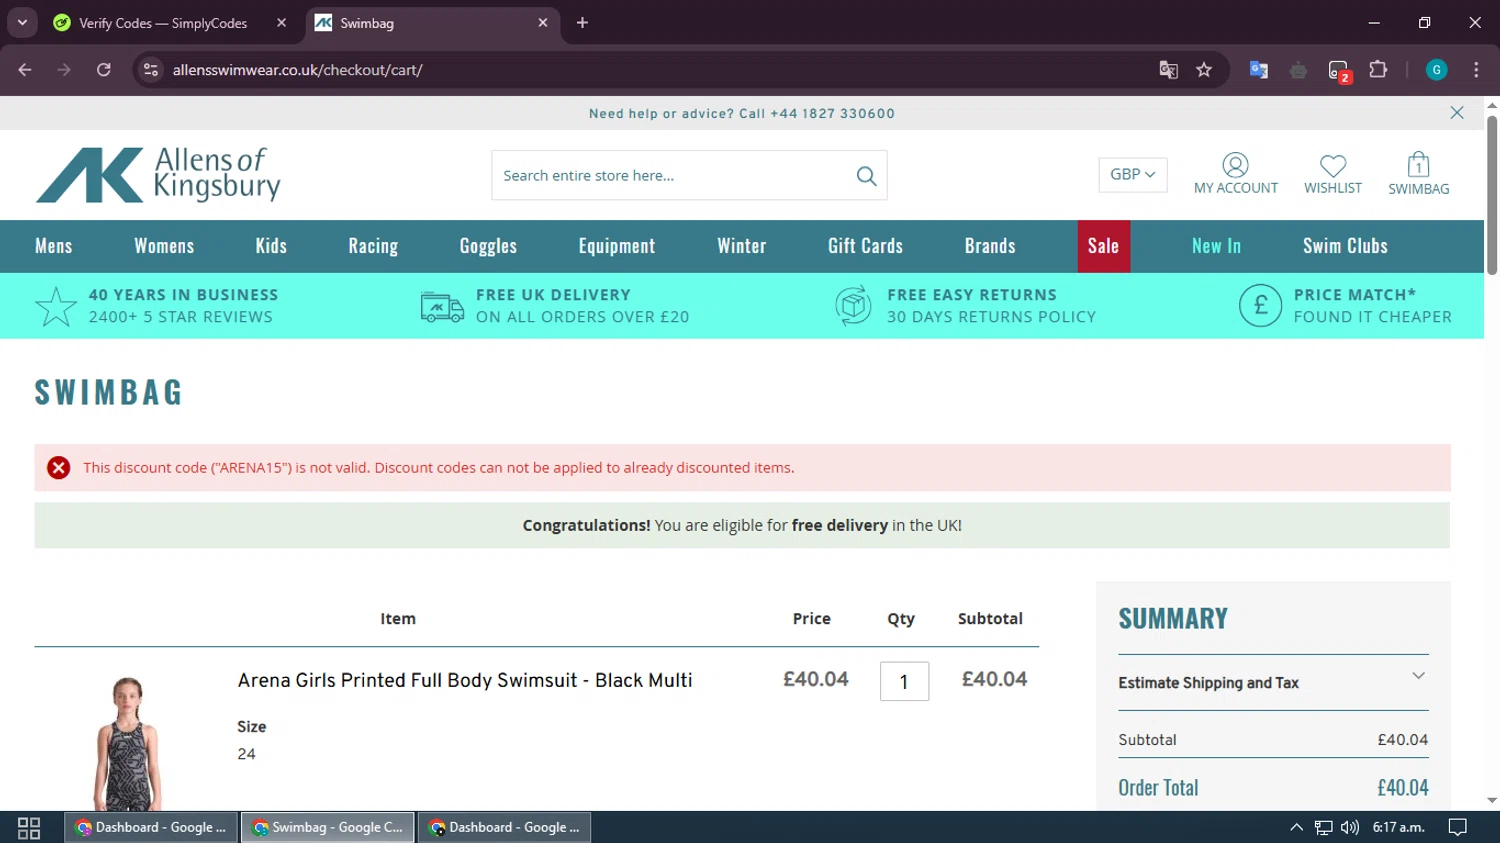Open the Swim Clubs menu
The width and height of the screenshot is (1500, 843).
(1345, 246)
